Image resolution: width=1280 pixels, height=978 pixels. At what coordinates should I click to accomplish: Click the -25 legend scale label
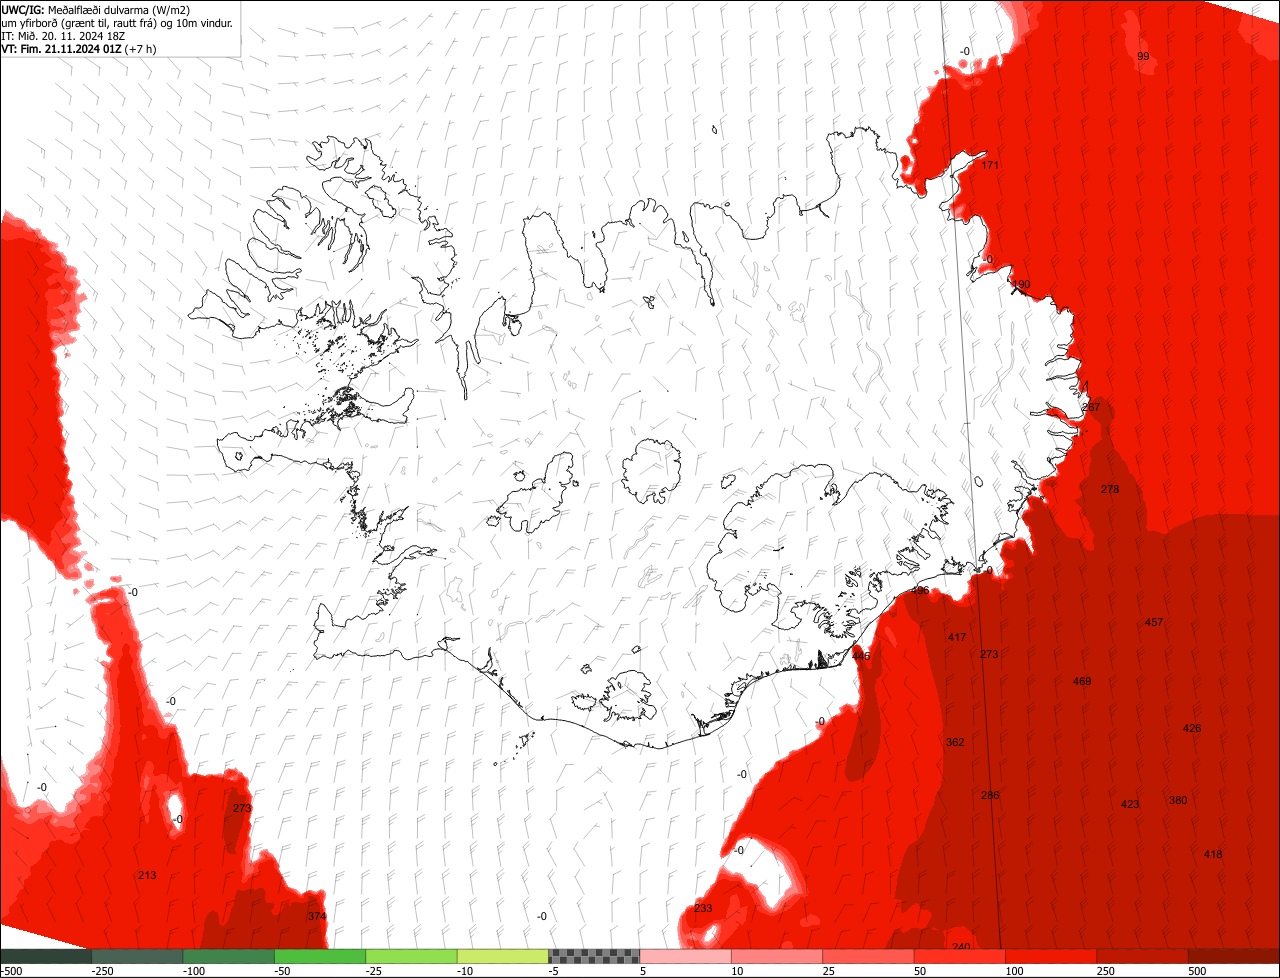coord(376,971)
